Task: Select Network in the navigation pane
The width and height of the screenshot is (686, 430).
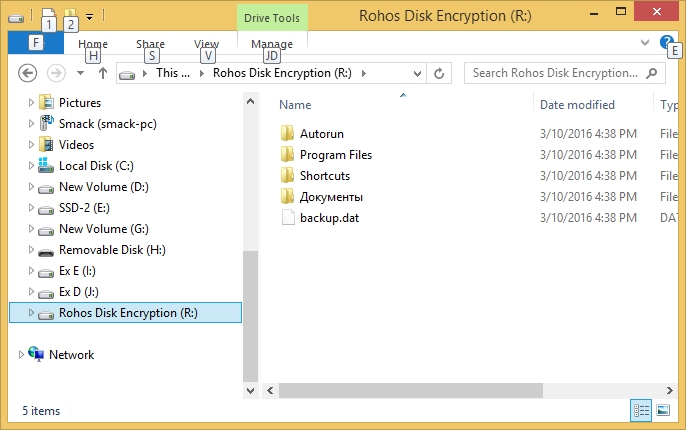Action: (x=71, y=355)
